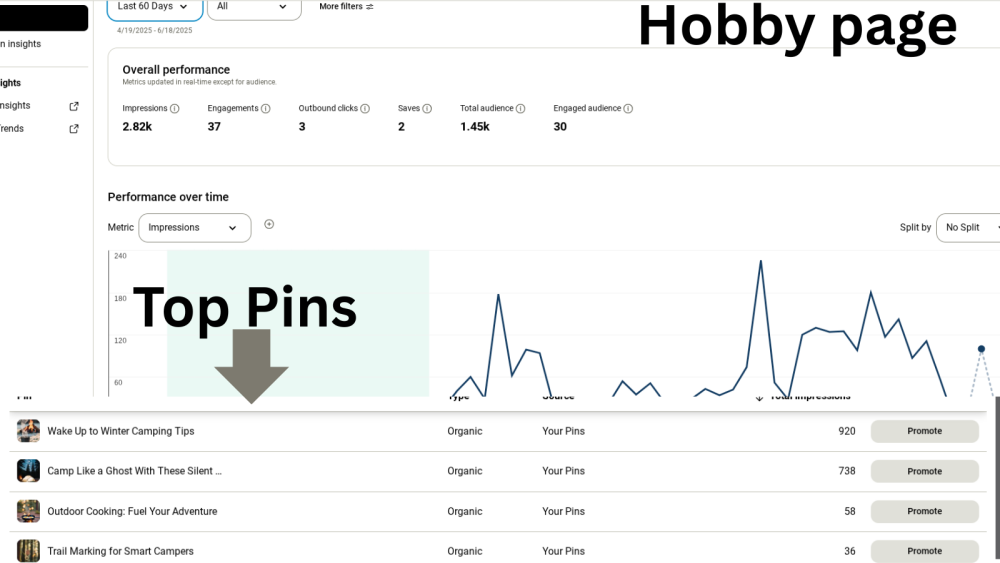Promote the Trail Marking for Smart Campers pin
Viewport: 1000px width, 563px height.
(924, 551)
